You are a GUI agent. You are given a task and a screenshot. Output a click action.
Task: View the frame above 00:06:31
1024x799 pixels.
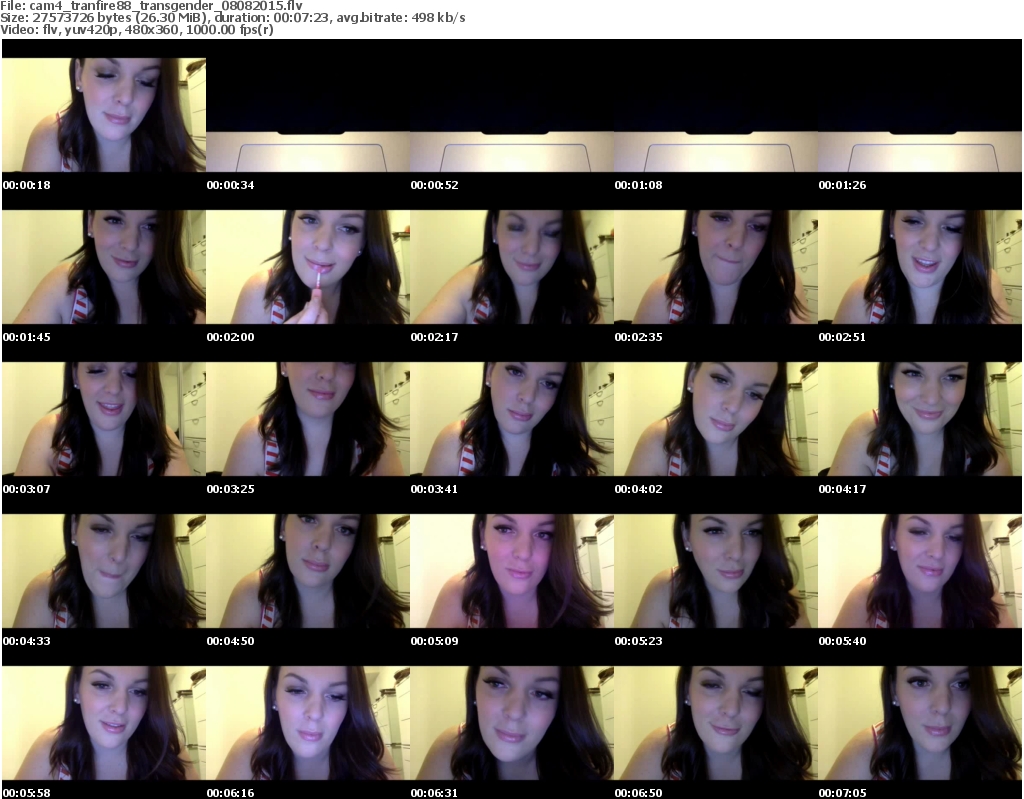coord(511,723)
